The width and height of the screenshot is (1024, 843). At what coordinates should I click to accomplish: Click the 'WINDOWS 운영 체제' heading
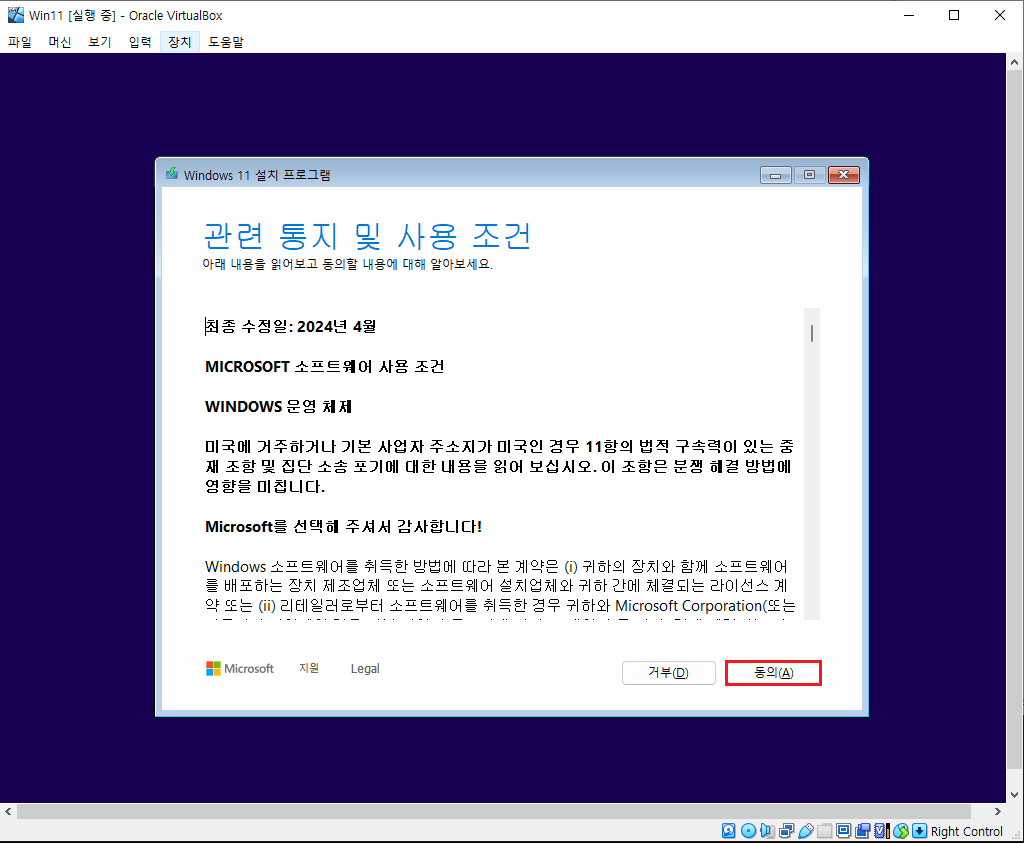pyautogui.click(x=278, y=406)
